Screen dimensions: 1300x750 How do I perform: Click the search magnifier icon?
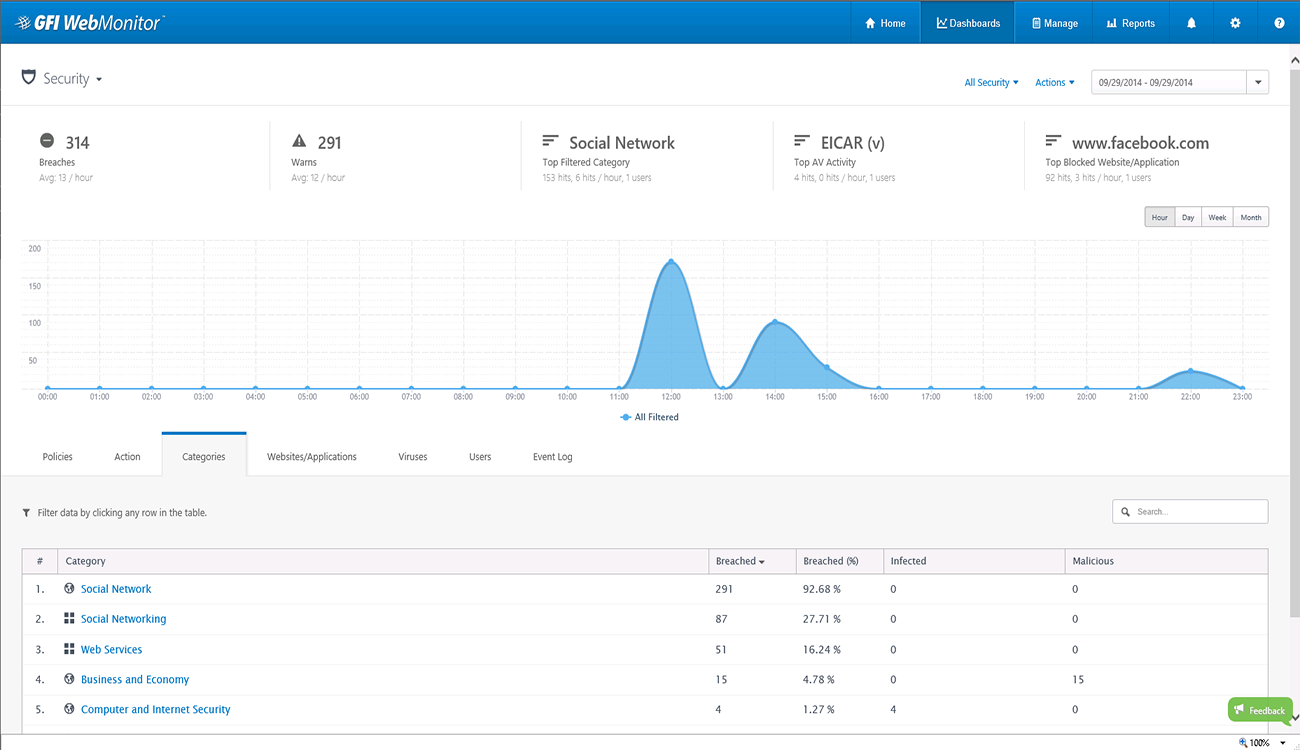(x=1126, y=511)
